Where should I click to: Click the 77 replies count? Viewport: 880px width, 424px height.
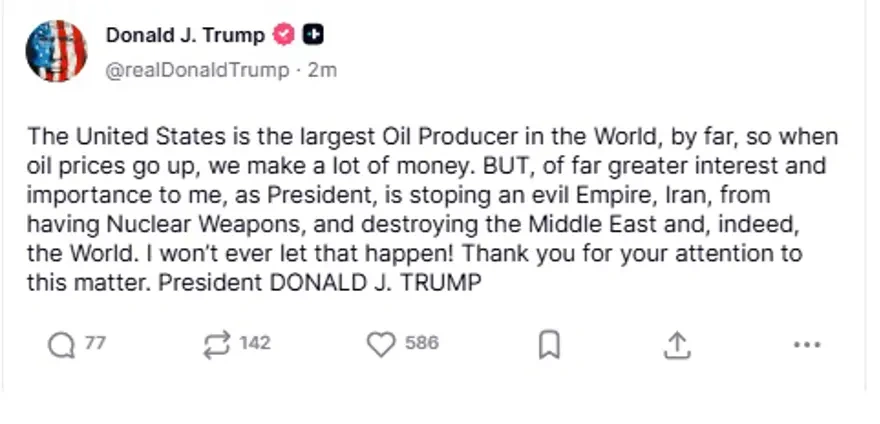95,343
